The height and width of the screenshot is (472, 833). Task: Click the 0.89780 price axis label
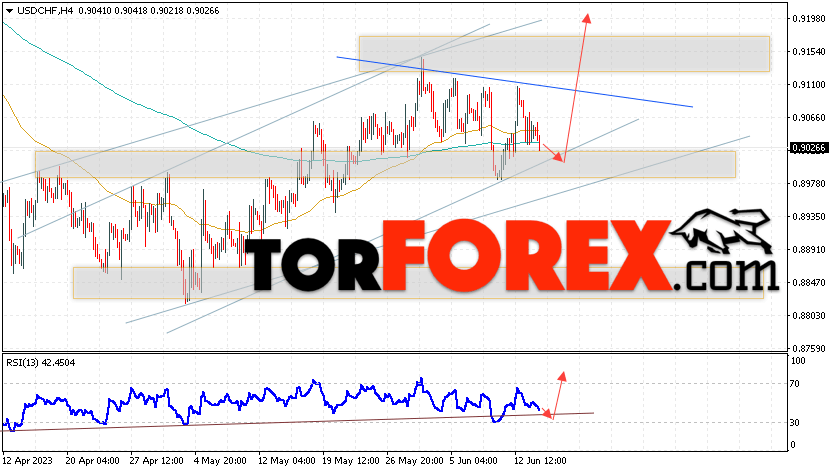pos(809,183)
